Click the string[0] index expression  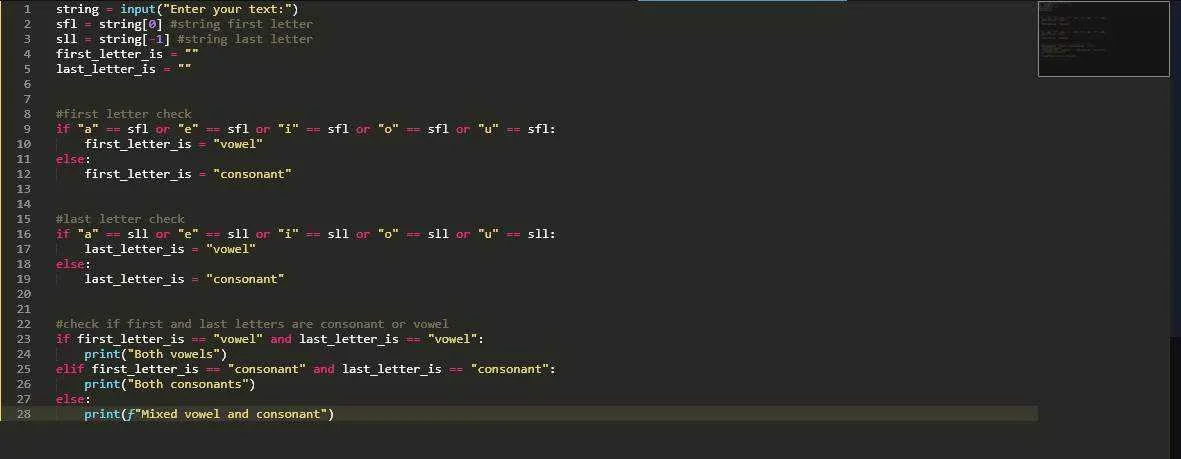point(130,24)
